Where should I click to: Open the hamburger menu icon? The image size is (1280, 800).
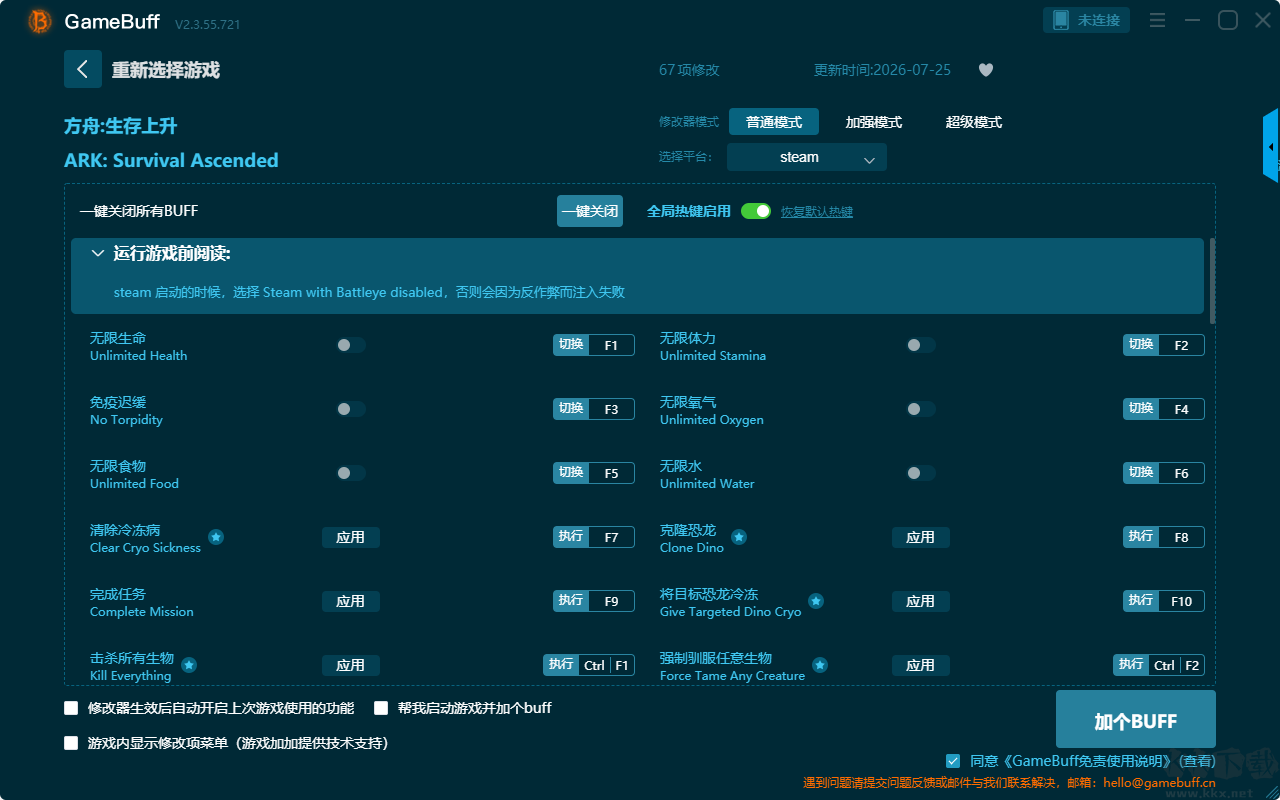tap(1157, 20)
